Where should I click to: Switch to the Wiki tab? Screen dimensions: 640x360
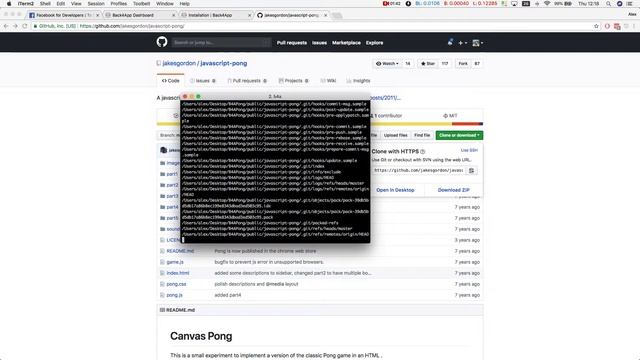click(328, 81)
